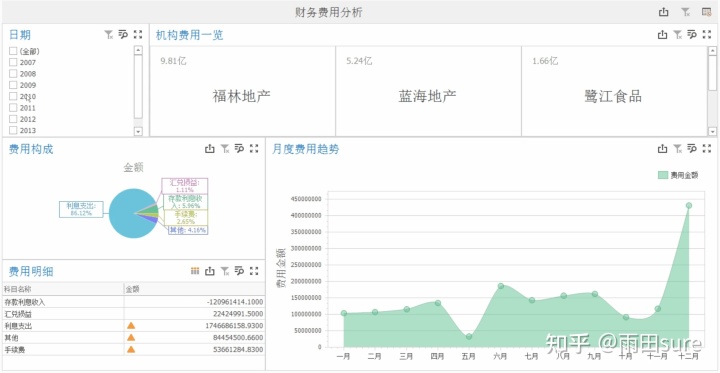Screen dimensions: 720x373
Task: Click the 存款利息收入 5.96% pie label
Action: [185, 202]
